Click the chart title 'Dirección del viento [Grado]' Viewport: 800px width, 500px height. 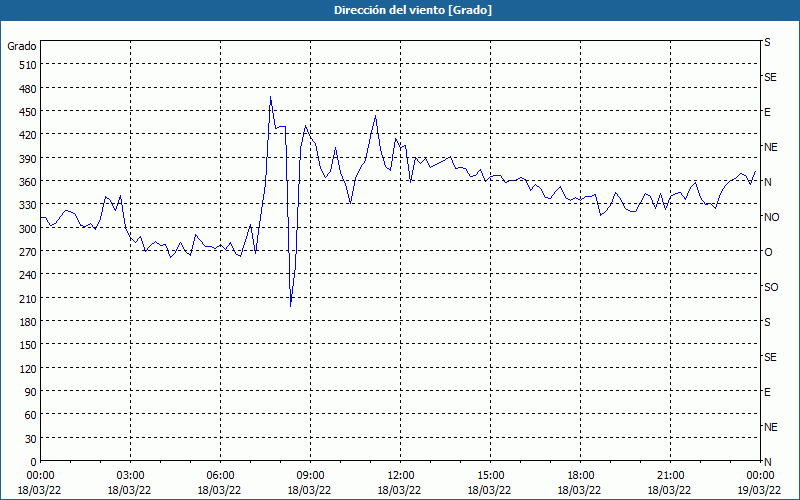point(413,10)
